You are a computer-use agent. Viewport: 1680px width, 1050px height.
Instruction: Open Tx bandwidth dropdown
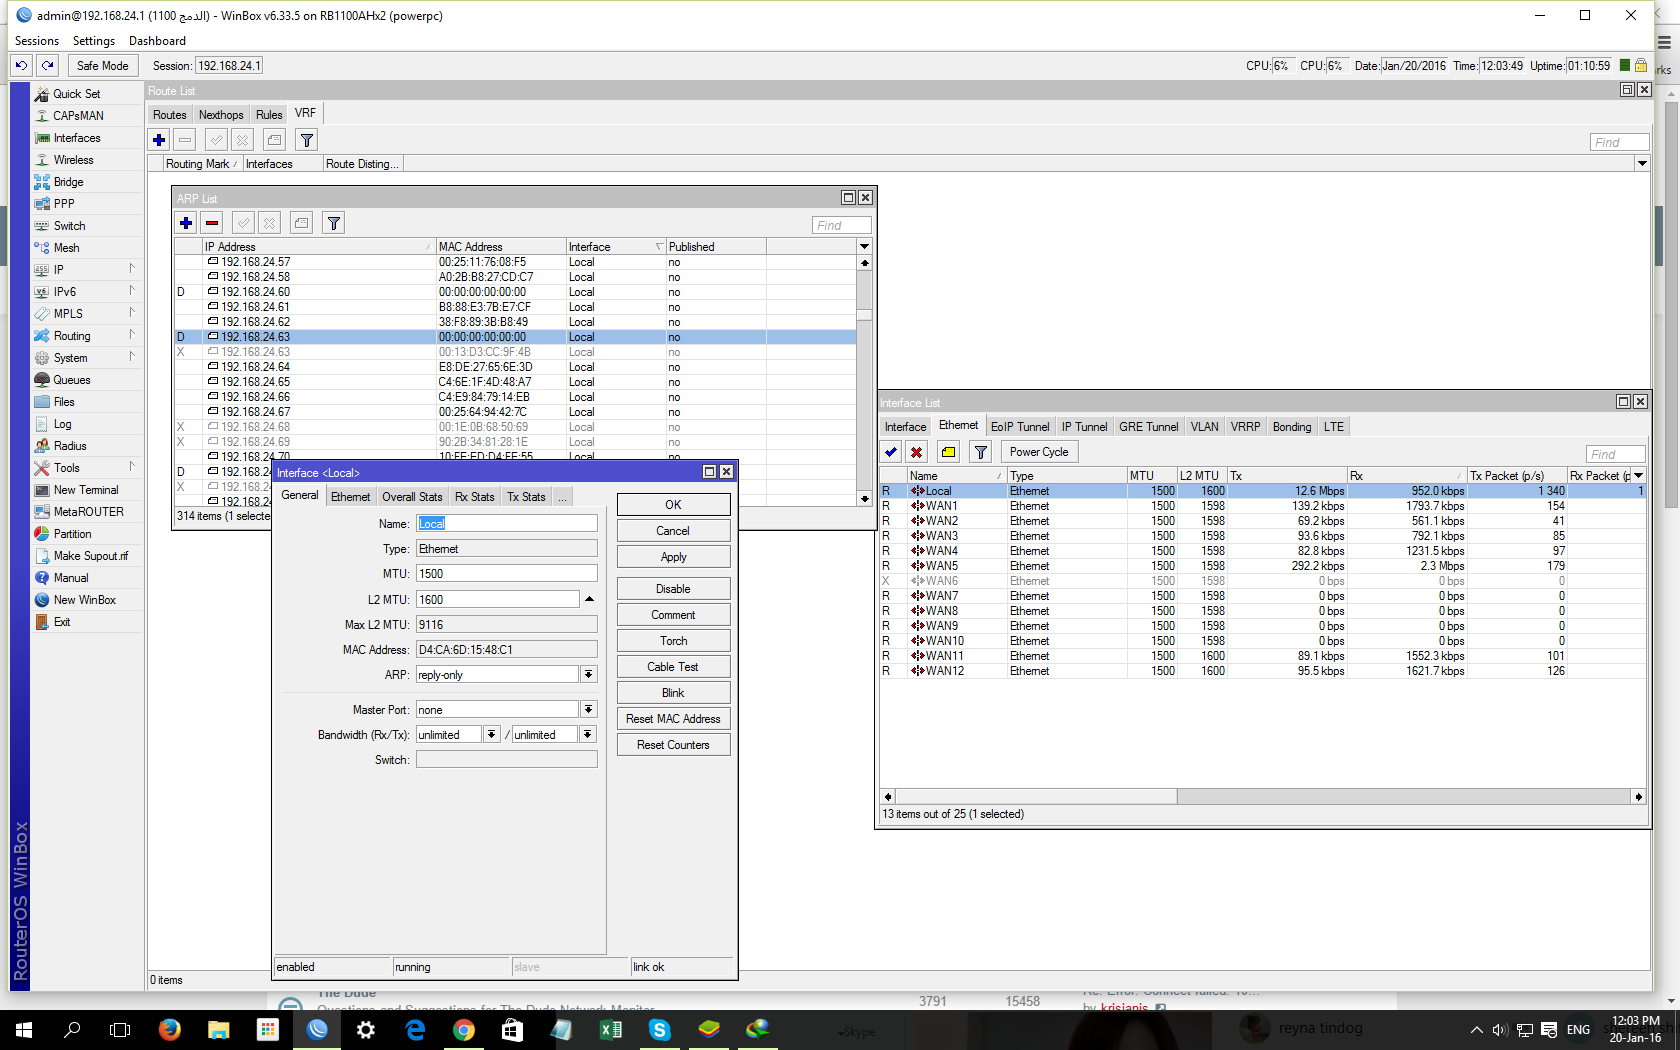coord(588,735)
